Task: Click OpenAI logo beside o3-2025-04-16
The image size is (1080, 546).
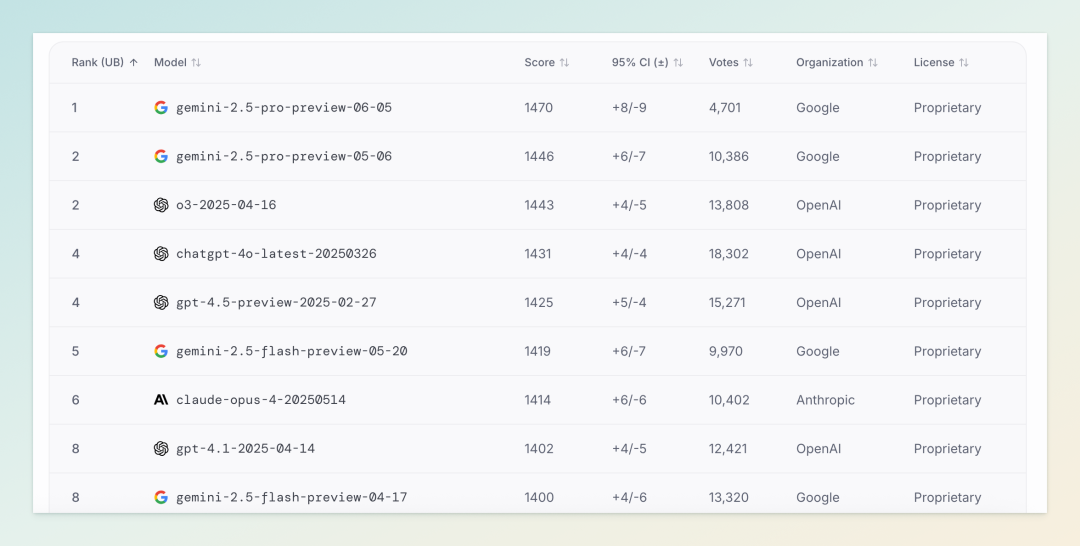Action: pos(161,205)
